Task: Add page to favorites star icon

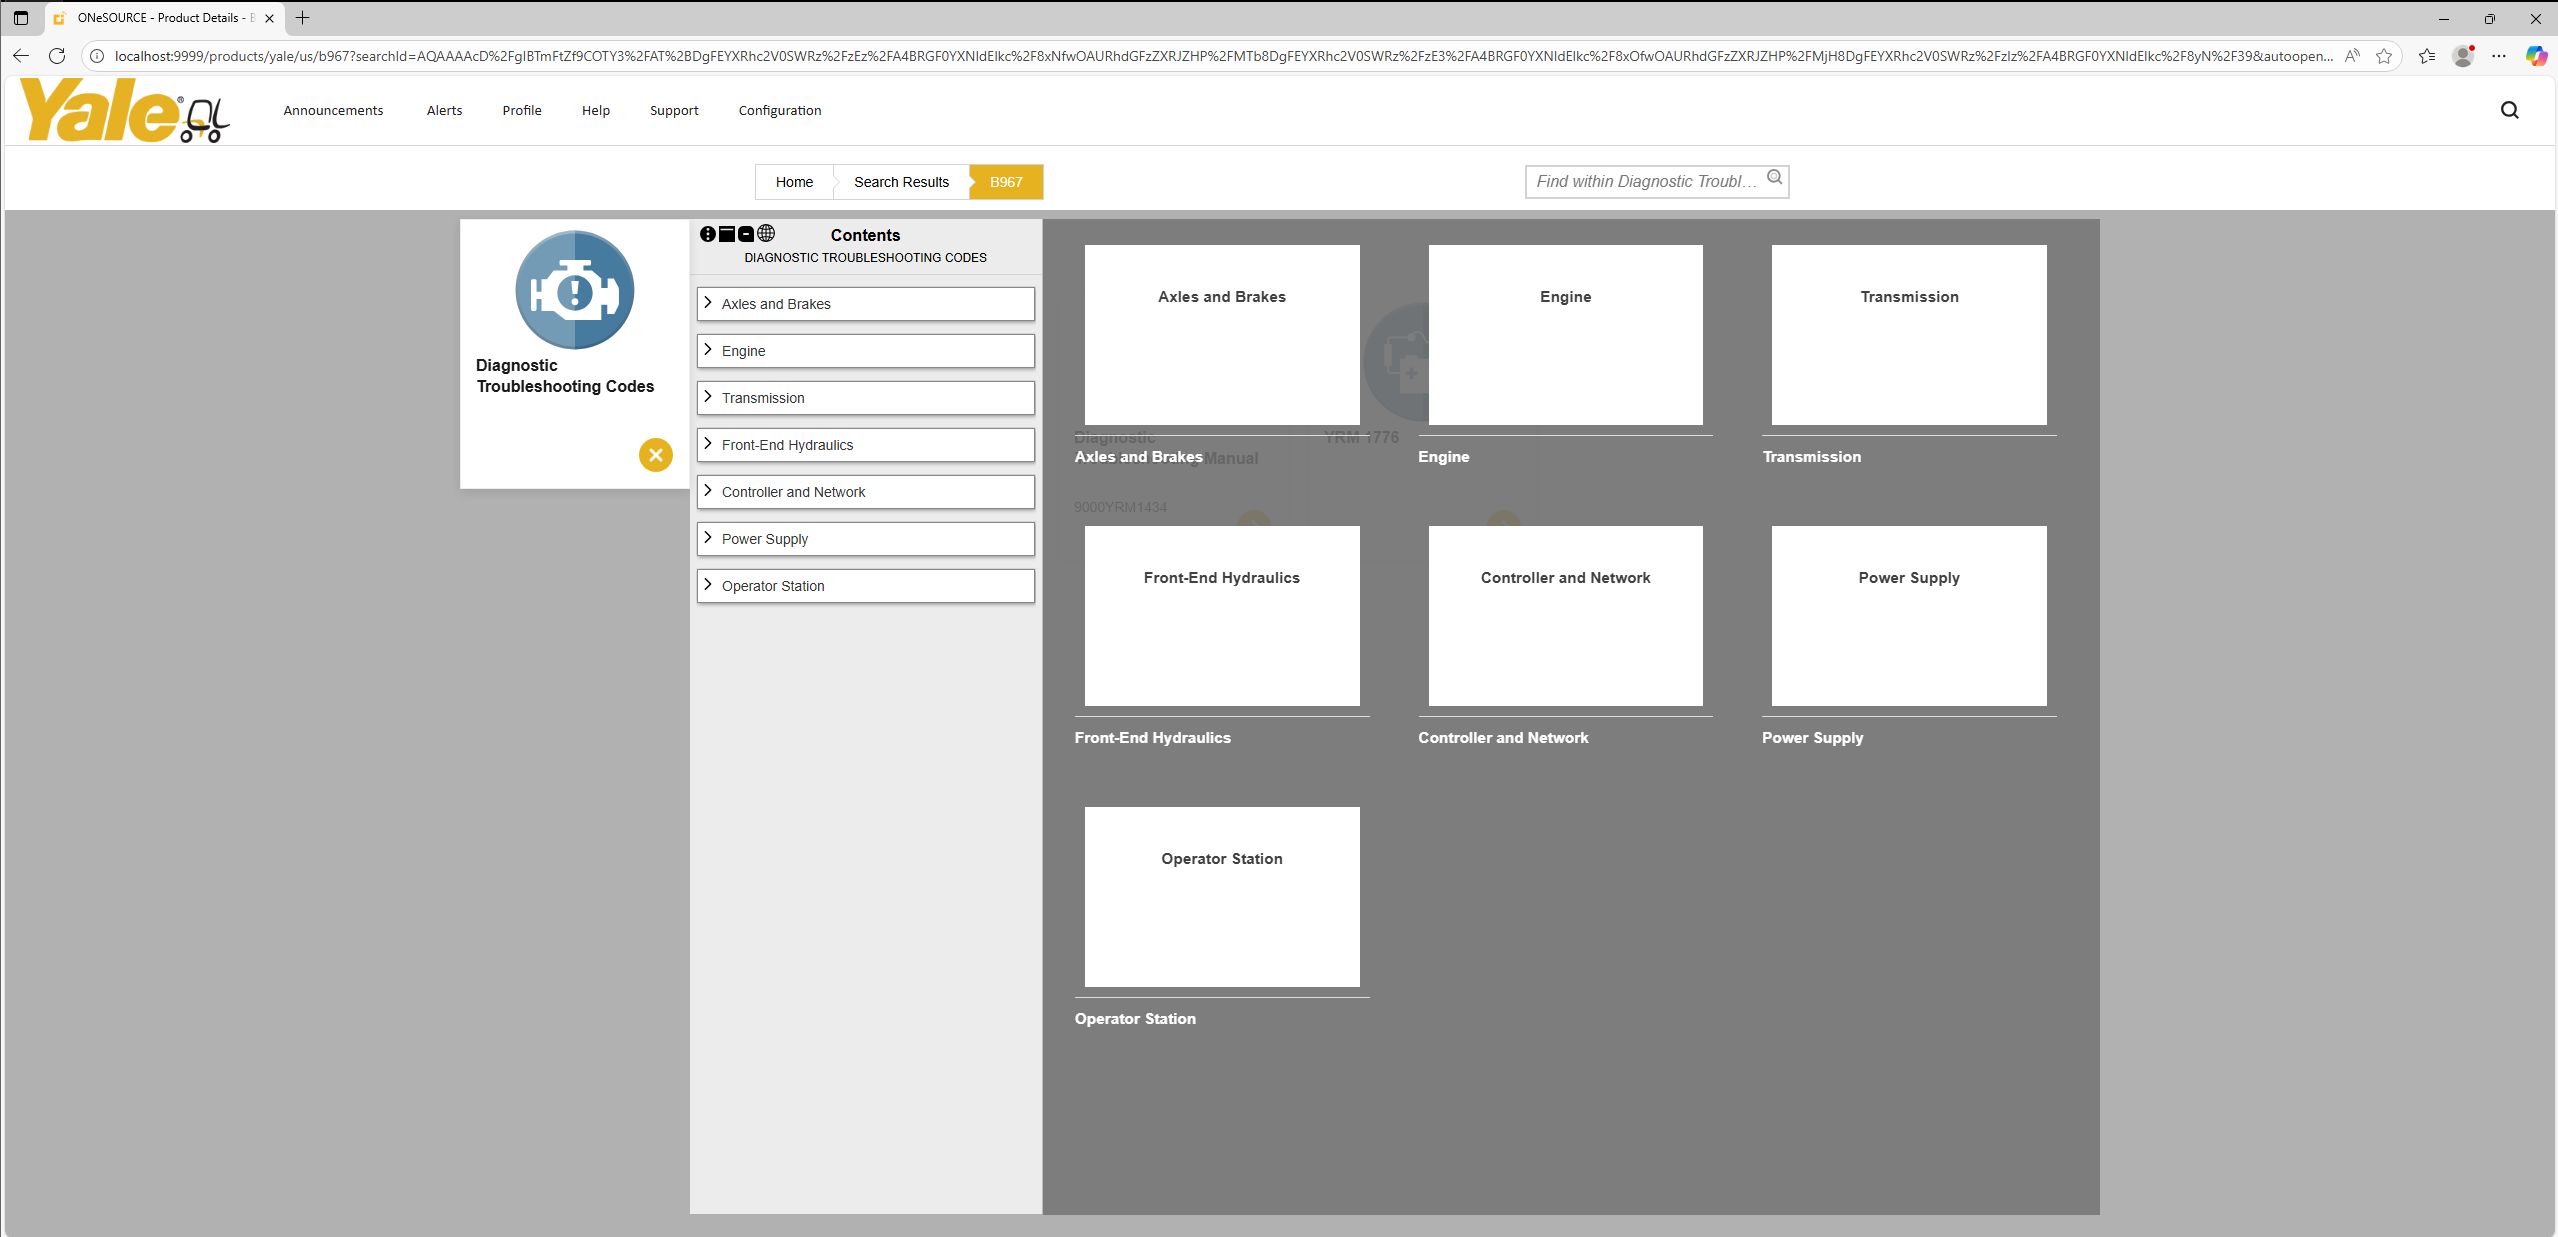Action: click(x=2384, y=56)
